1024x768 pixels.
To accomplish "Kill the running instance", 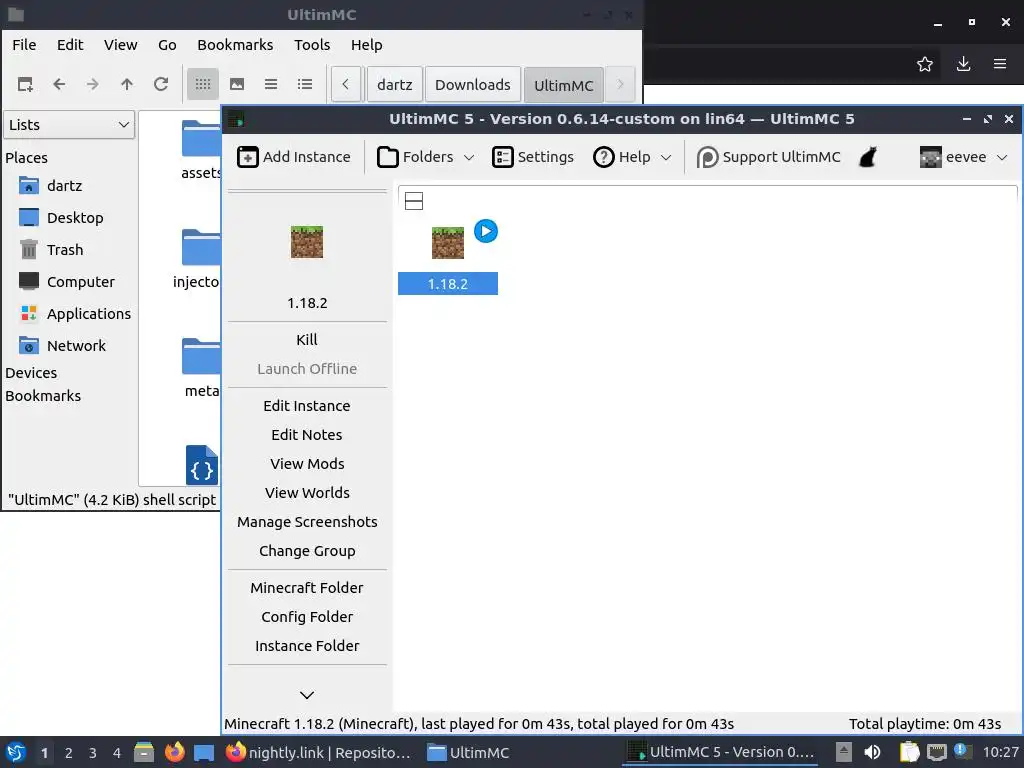I will (x=307, y=340).
